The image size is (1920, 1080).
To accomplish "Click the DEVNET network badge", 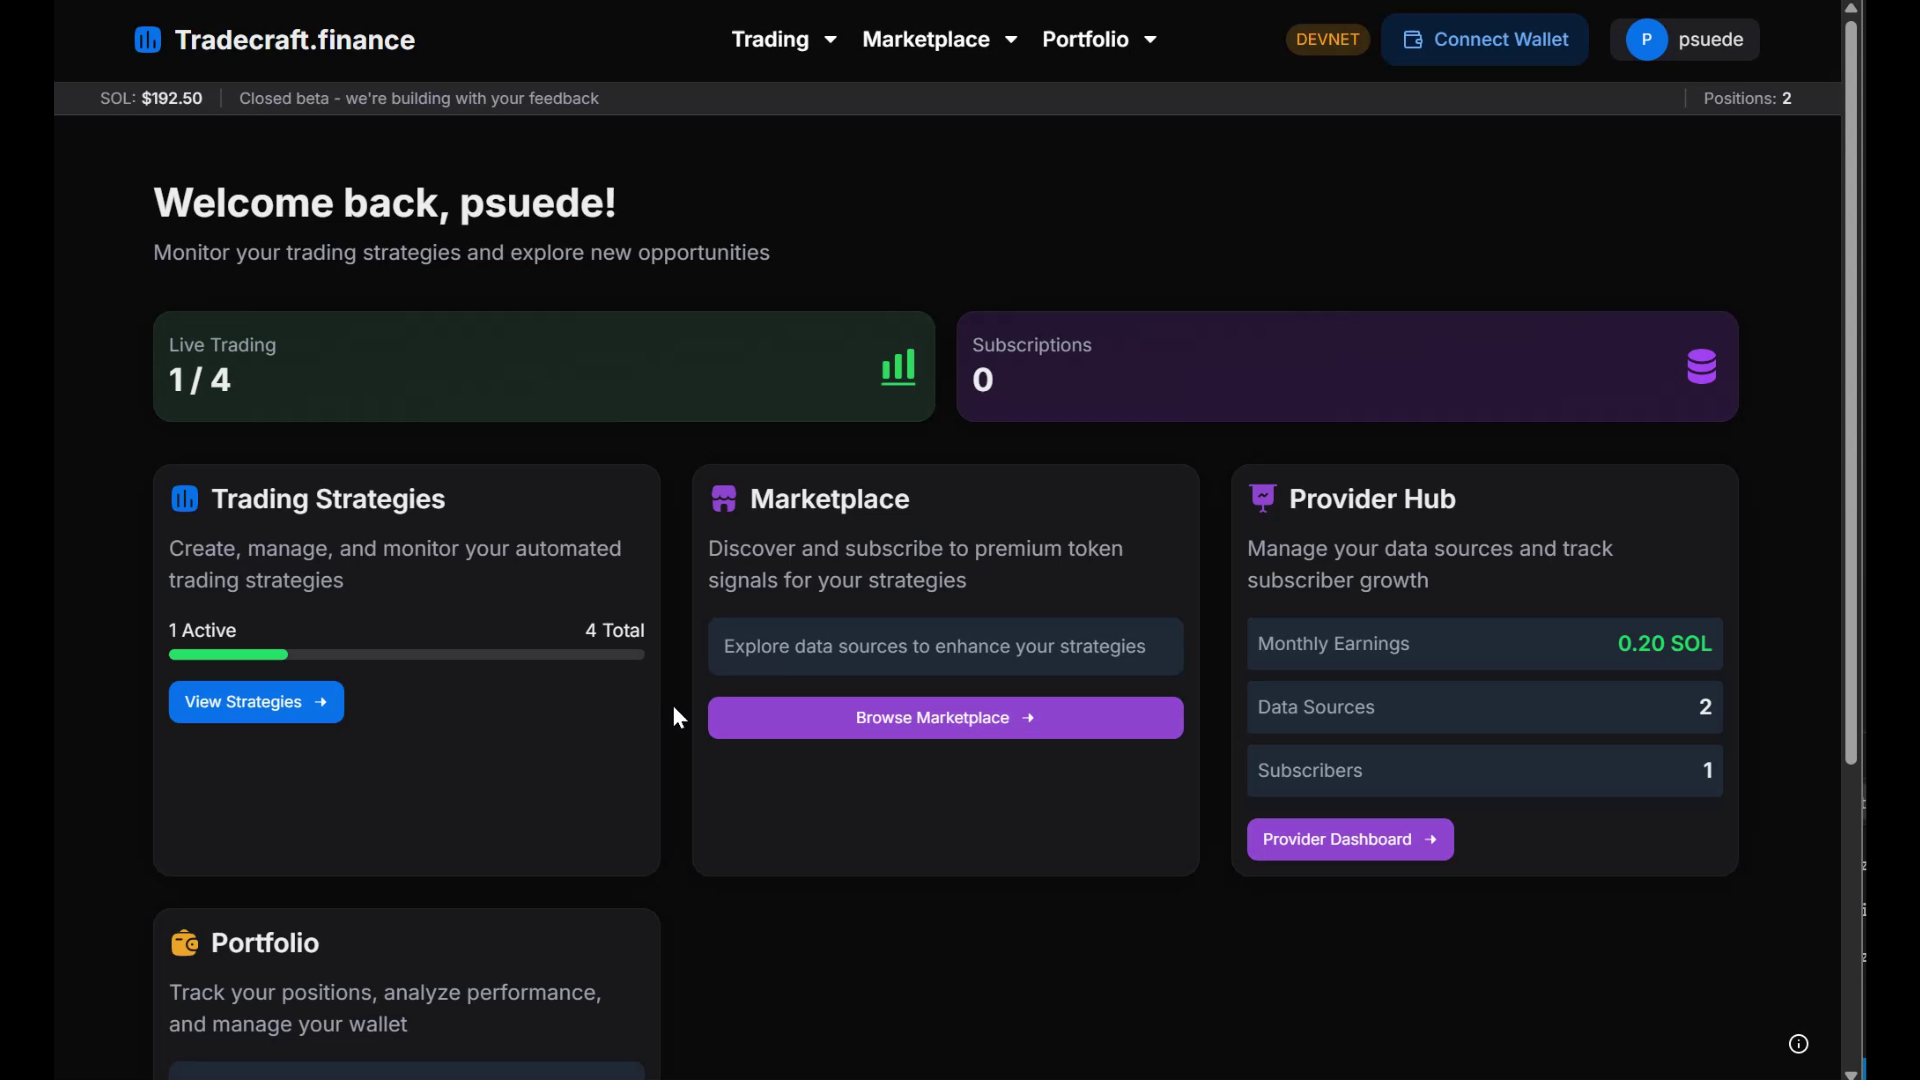I will (1327, 40).
